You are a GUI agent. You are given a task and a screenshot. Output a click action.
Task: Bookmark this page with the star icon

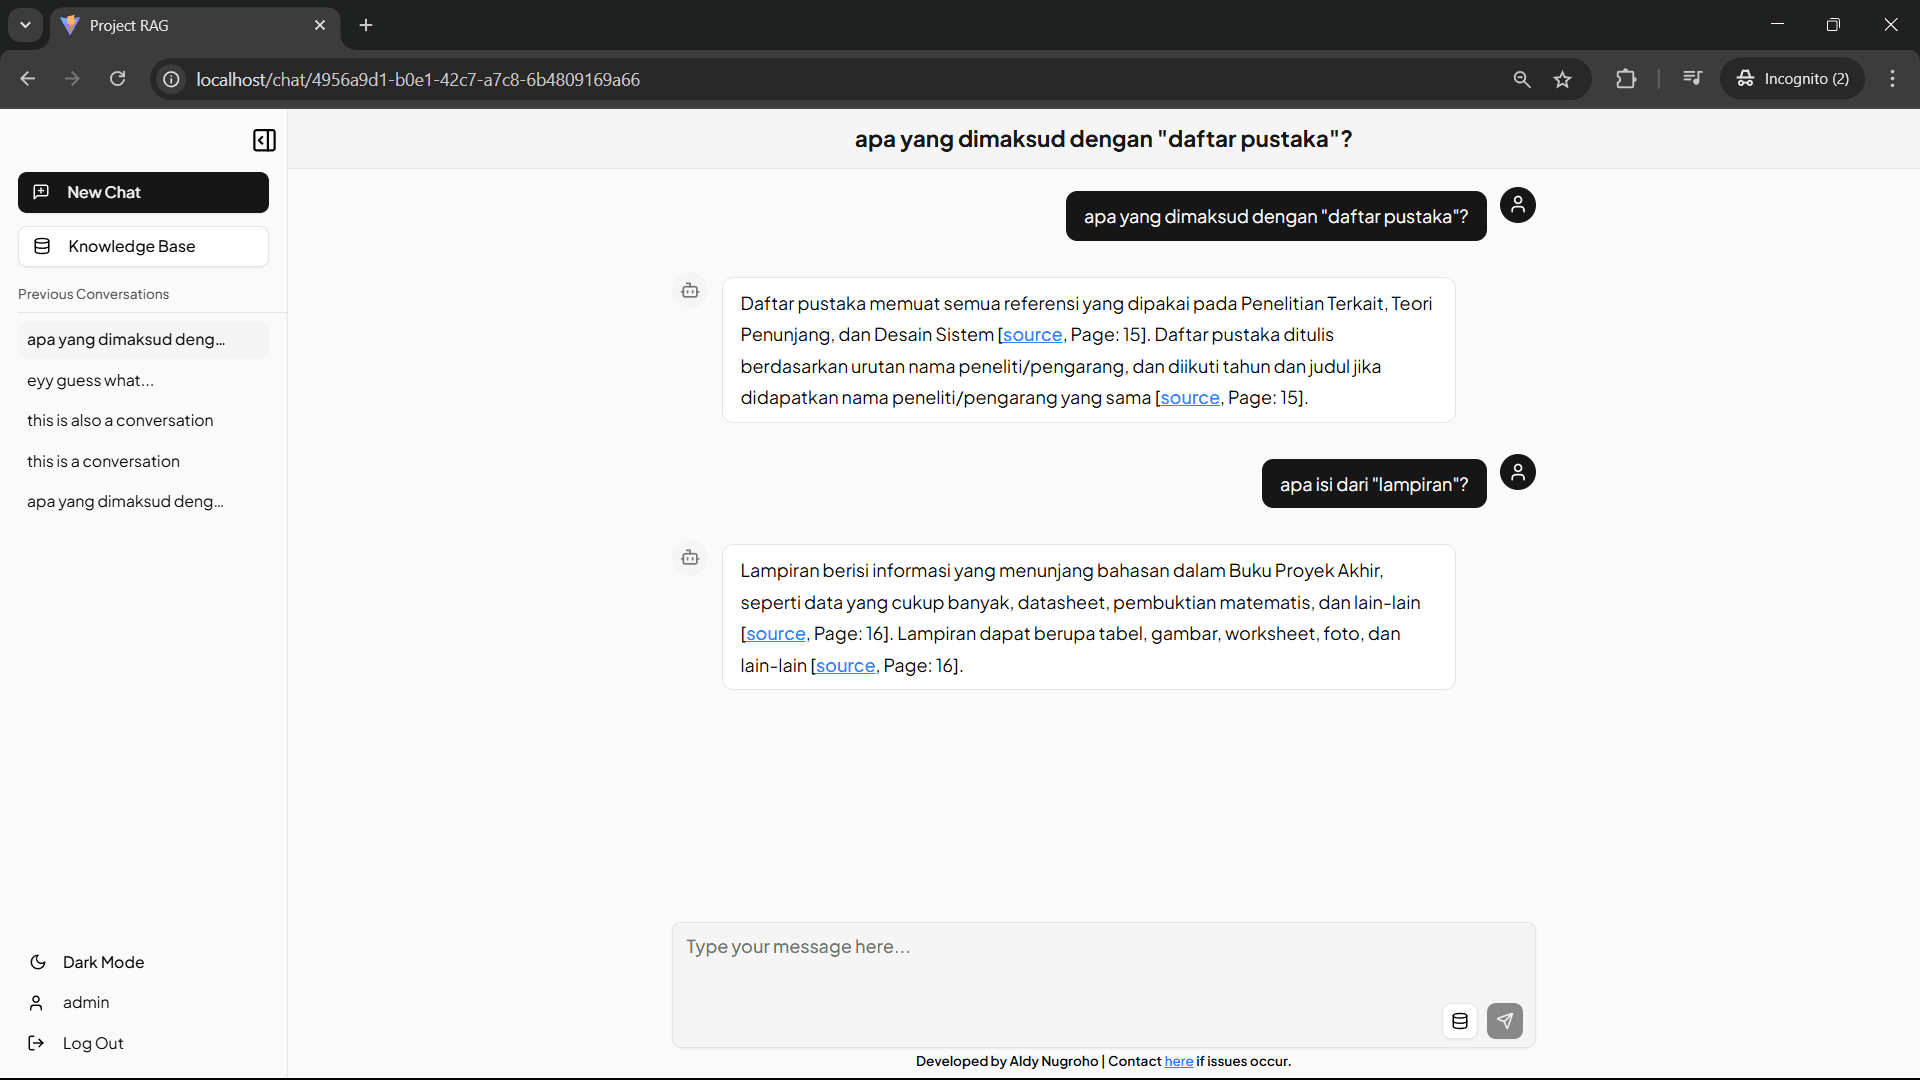(x=1562, y=79)
